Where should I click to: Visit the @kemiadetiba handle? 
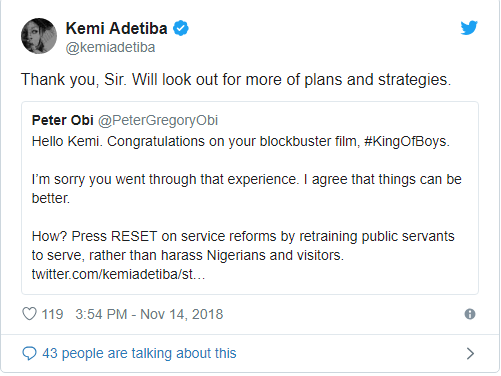pyautogui.click(x=110, y=47)
